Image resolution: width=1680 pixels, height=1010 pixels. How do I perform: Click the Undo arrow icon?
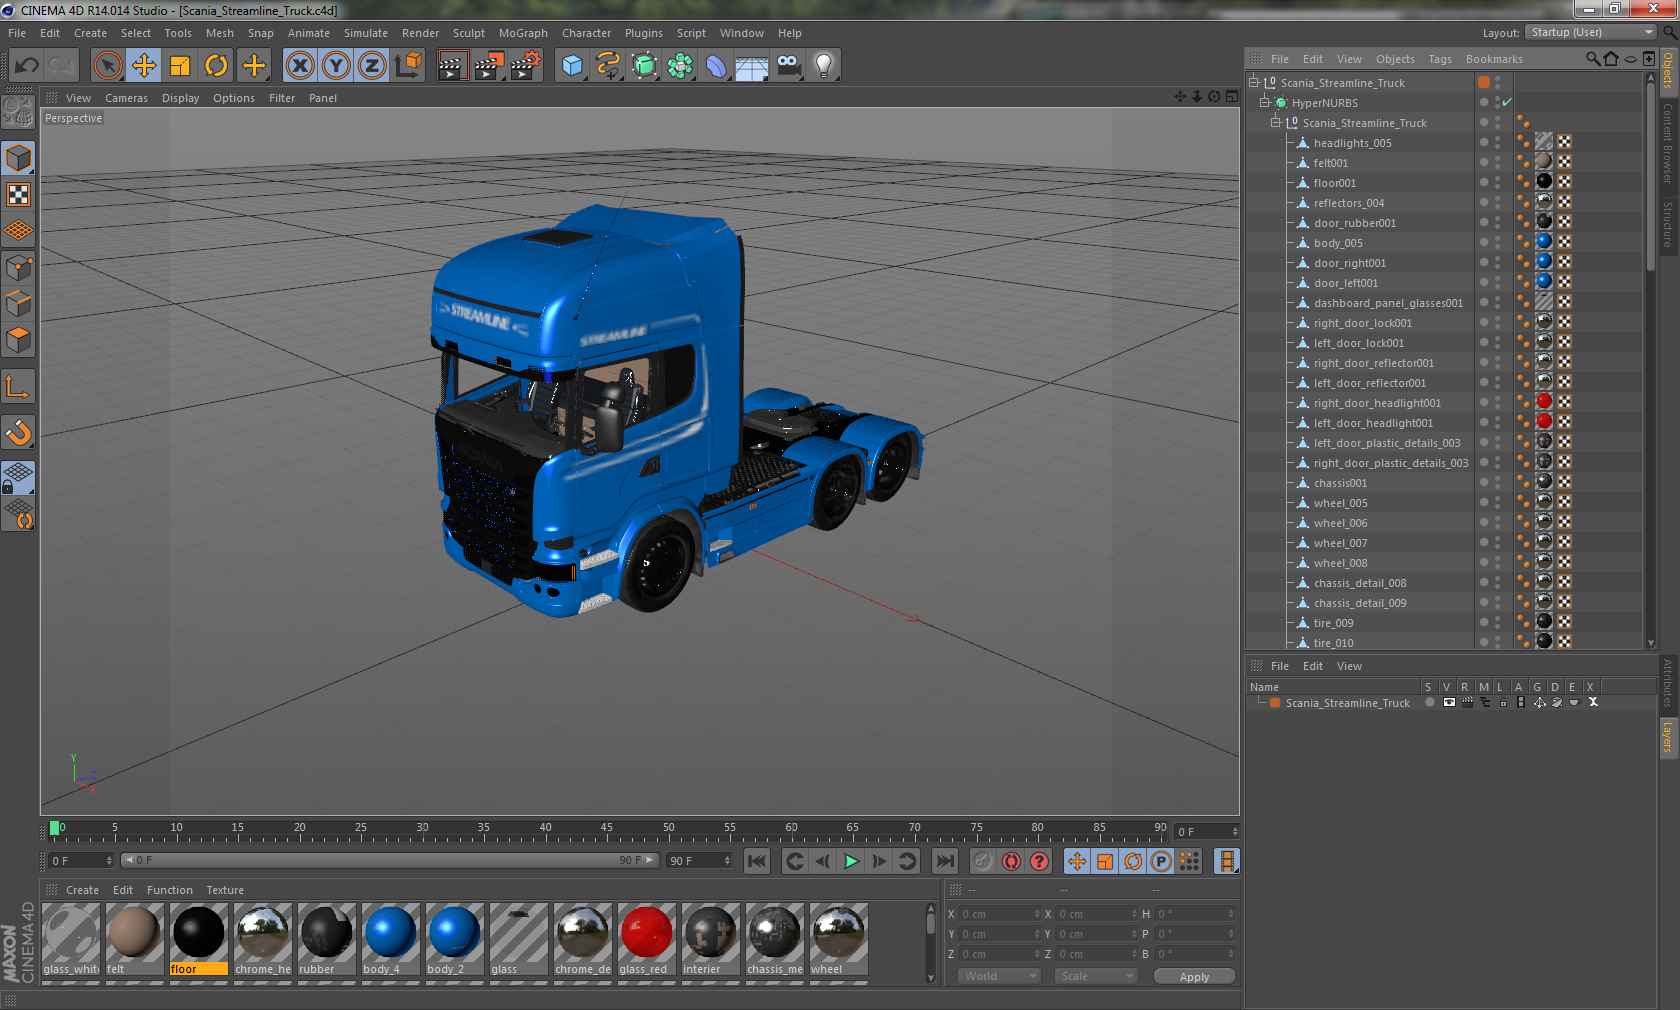[27, 66]
